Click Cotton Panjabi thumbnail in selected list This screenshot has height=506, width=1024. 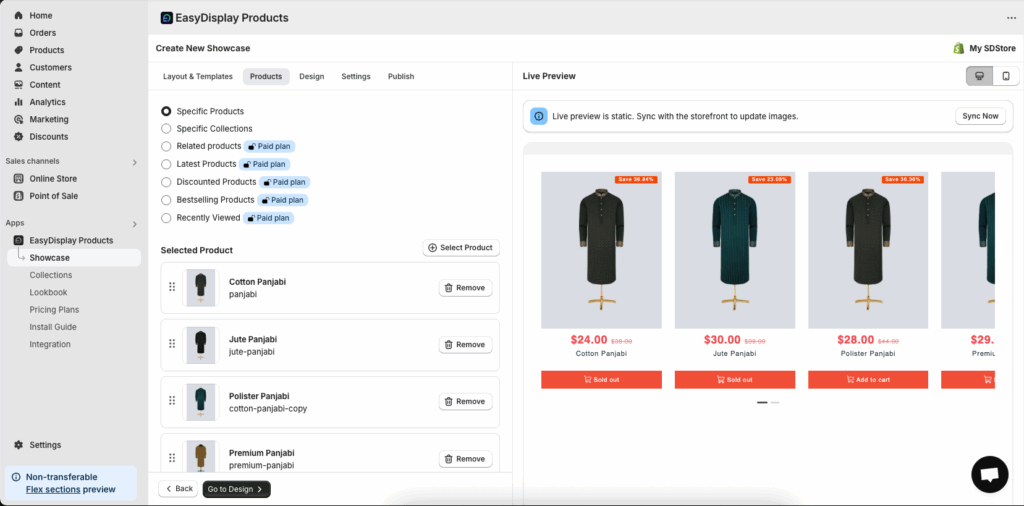200,288
